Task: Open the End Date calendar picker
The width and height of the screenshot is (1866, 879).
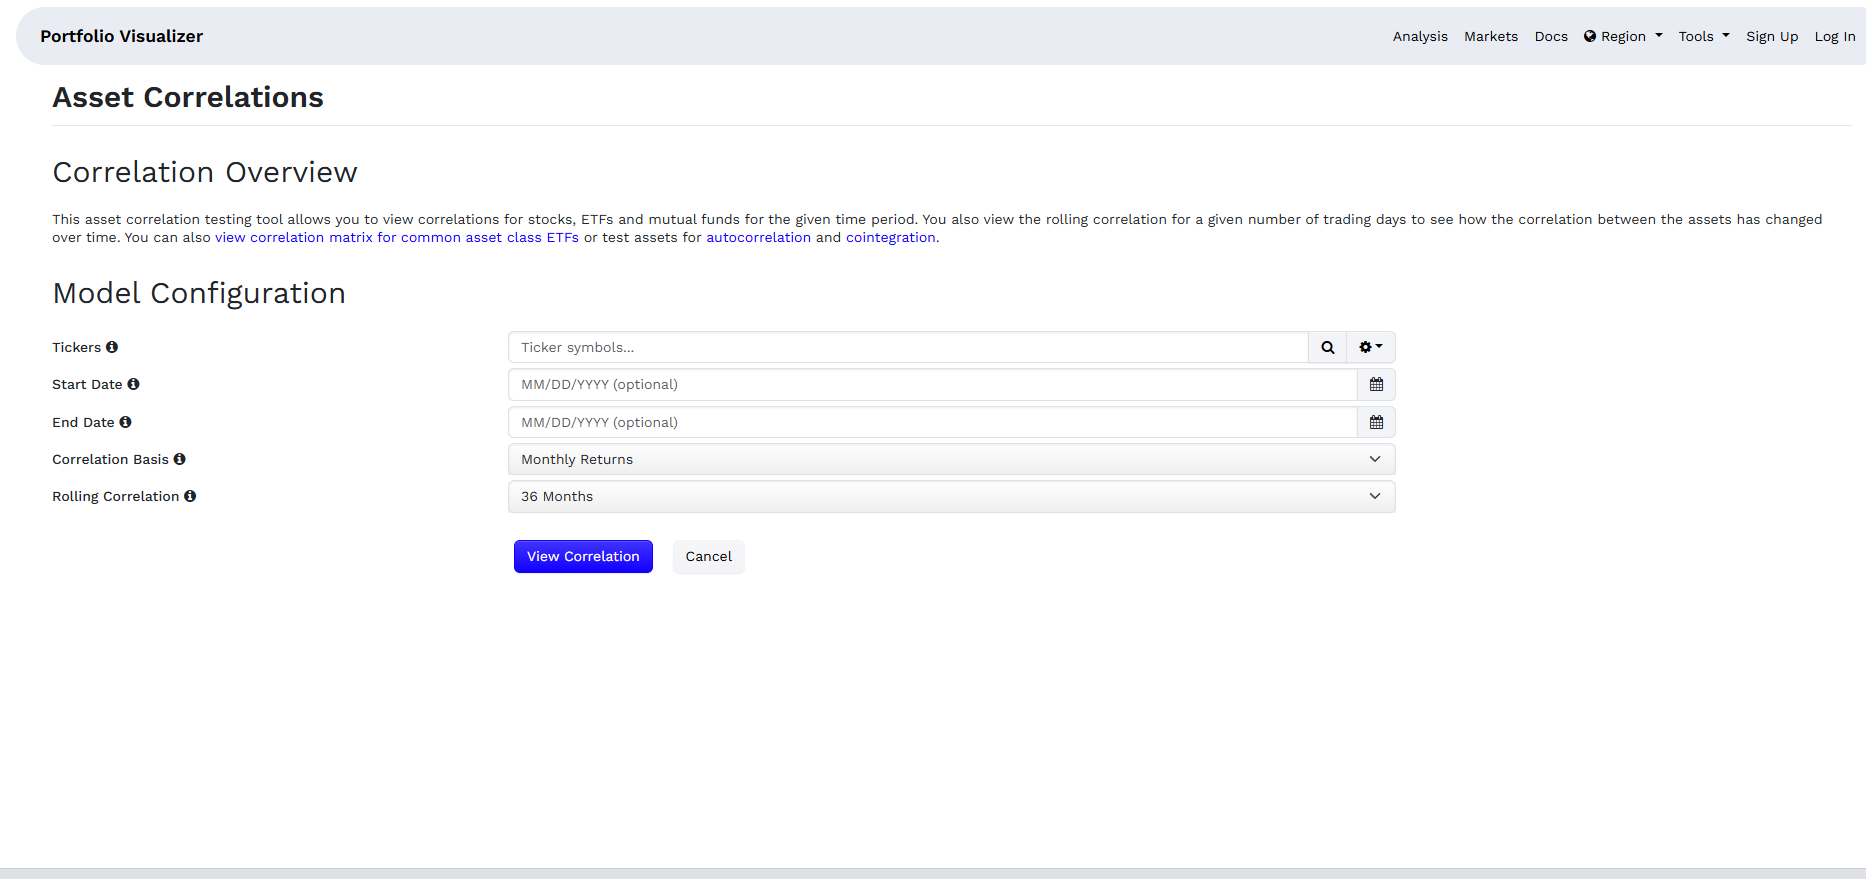Action: 1376,423
